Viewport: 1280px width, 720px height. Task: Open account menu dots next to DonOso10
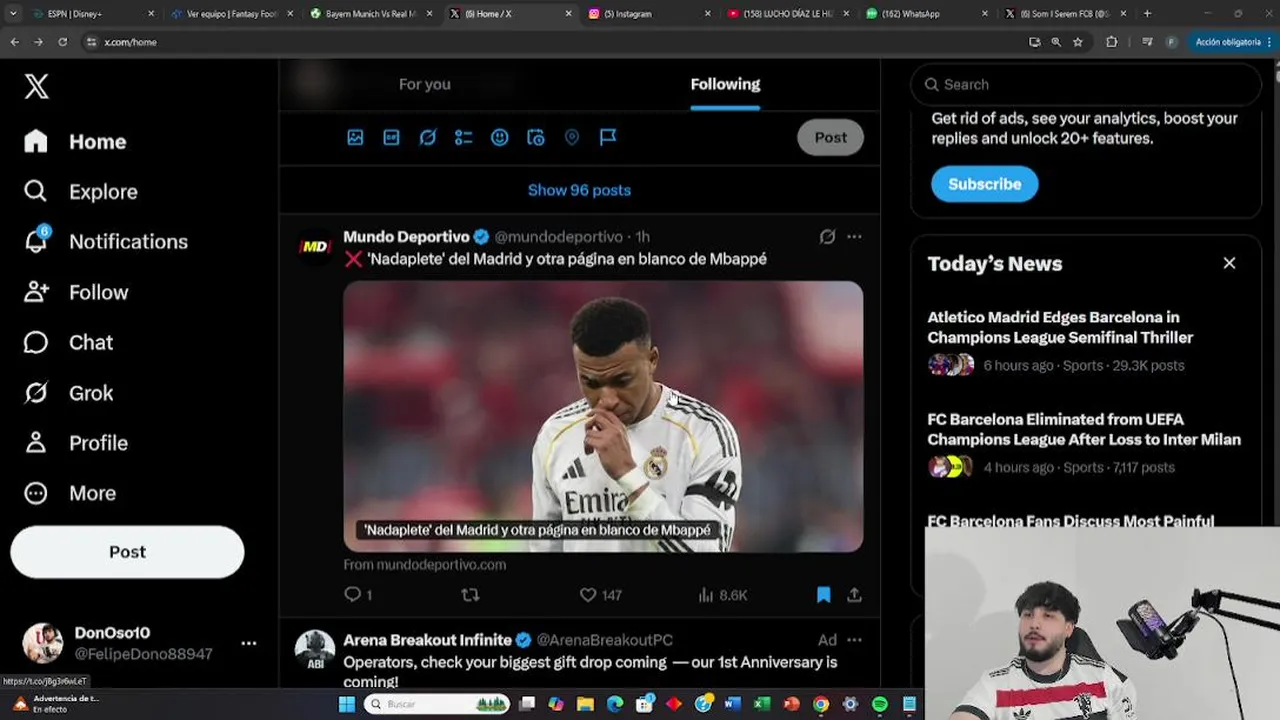[x=248, y=643]
